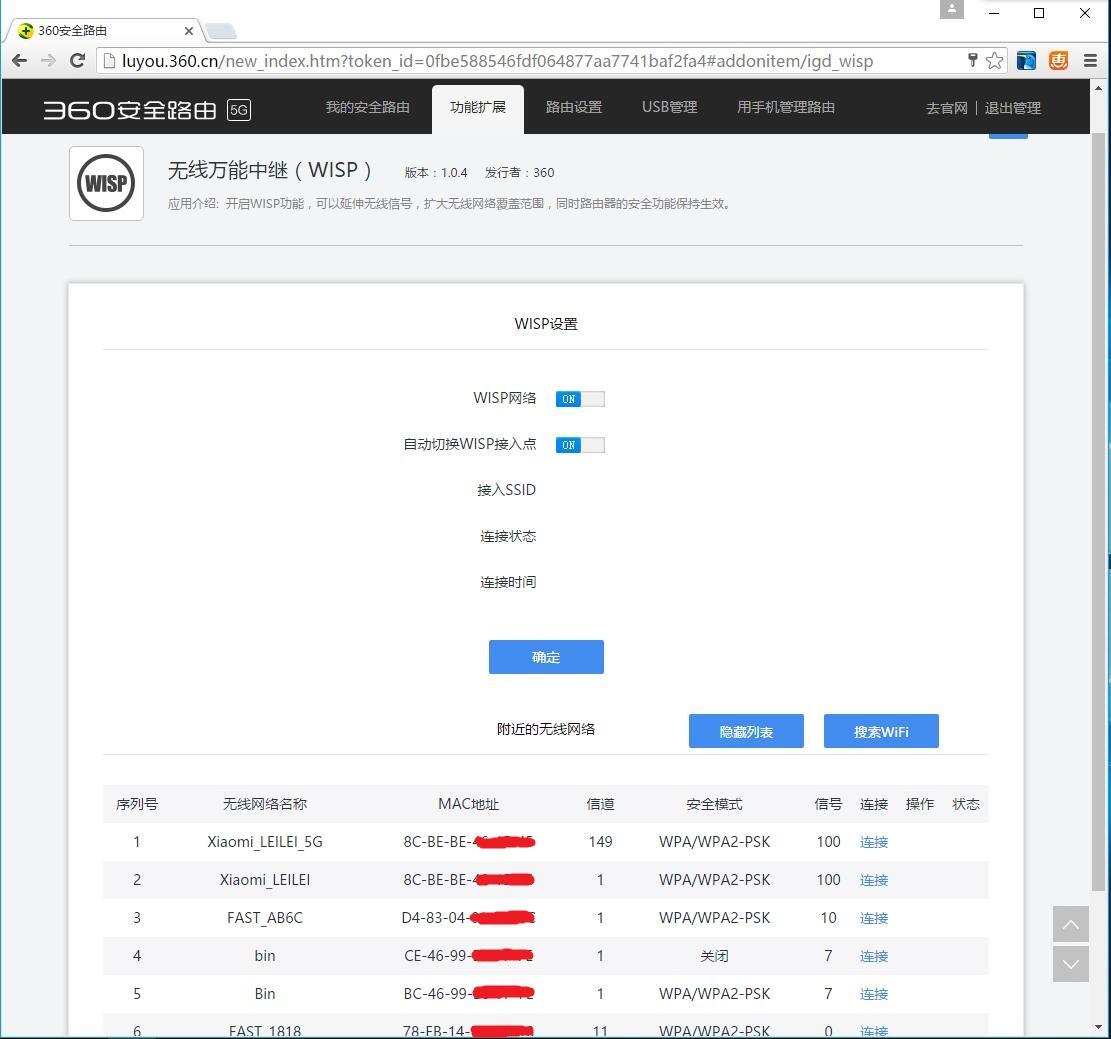1111x1039 pixels.
Task: Click the 确定 confirm button
Action: tap(546, 657)
